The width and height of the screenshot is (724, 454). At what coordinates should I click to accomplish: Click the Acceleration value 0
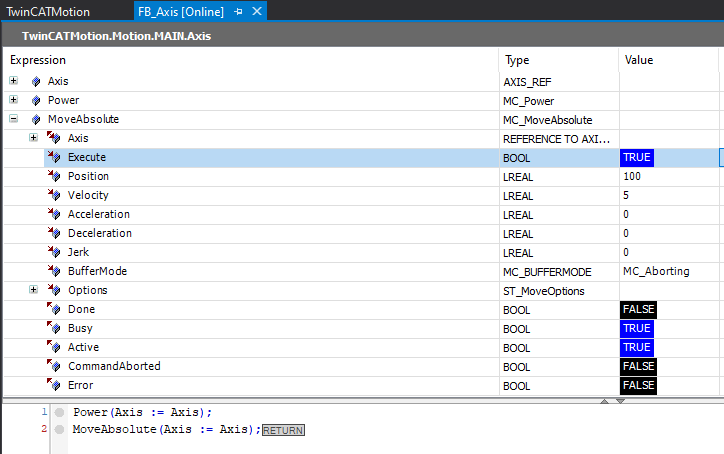[x=626, y=214]
